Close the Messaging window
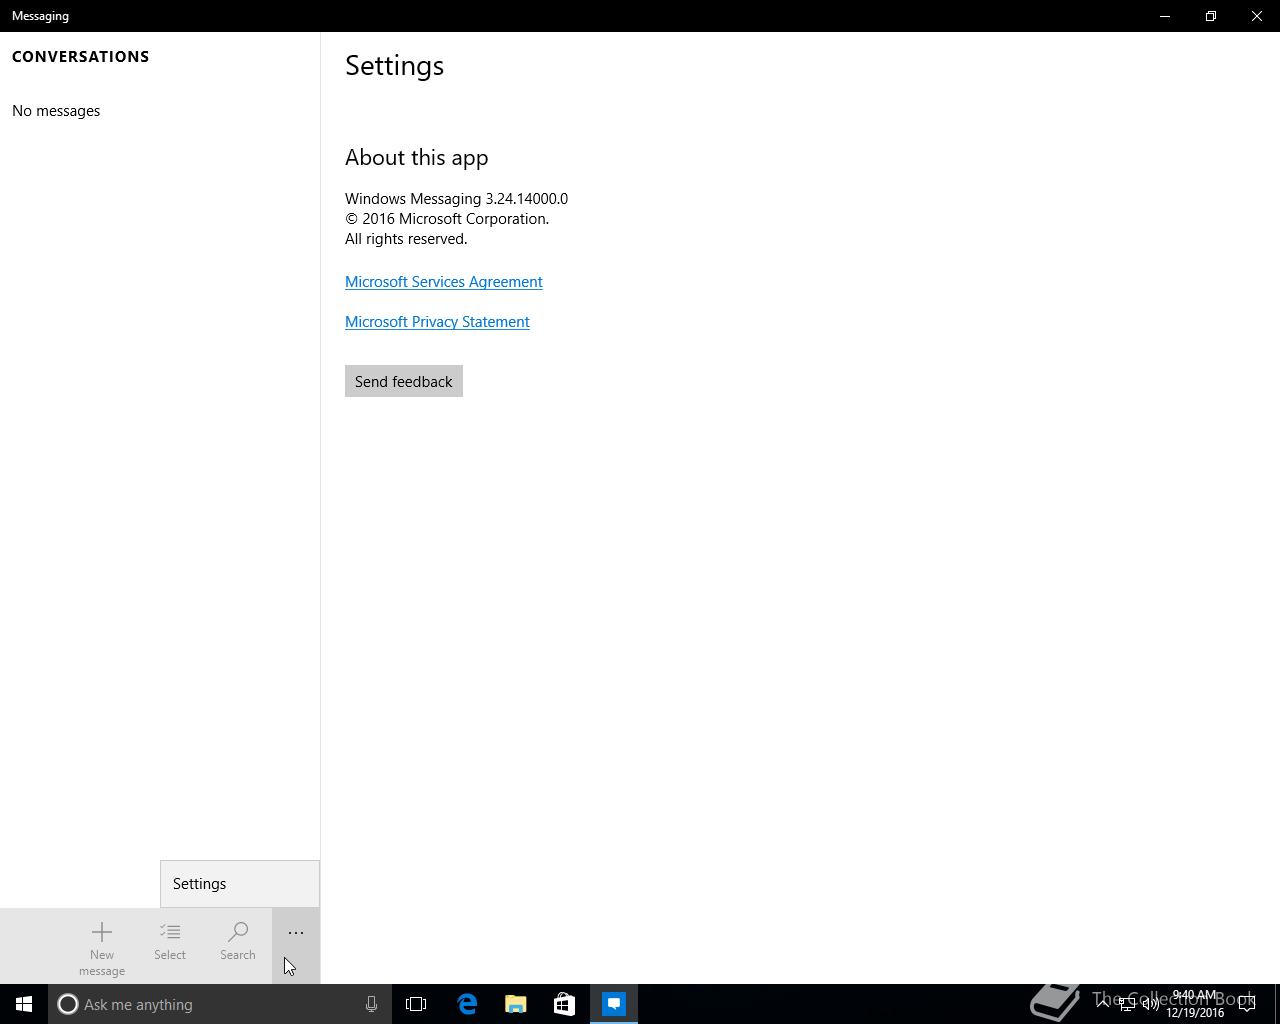Viewport: 1280px width, 1024px height. (x=1257, y=16)
